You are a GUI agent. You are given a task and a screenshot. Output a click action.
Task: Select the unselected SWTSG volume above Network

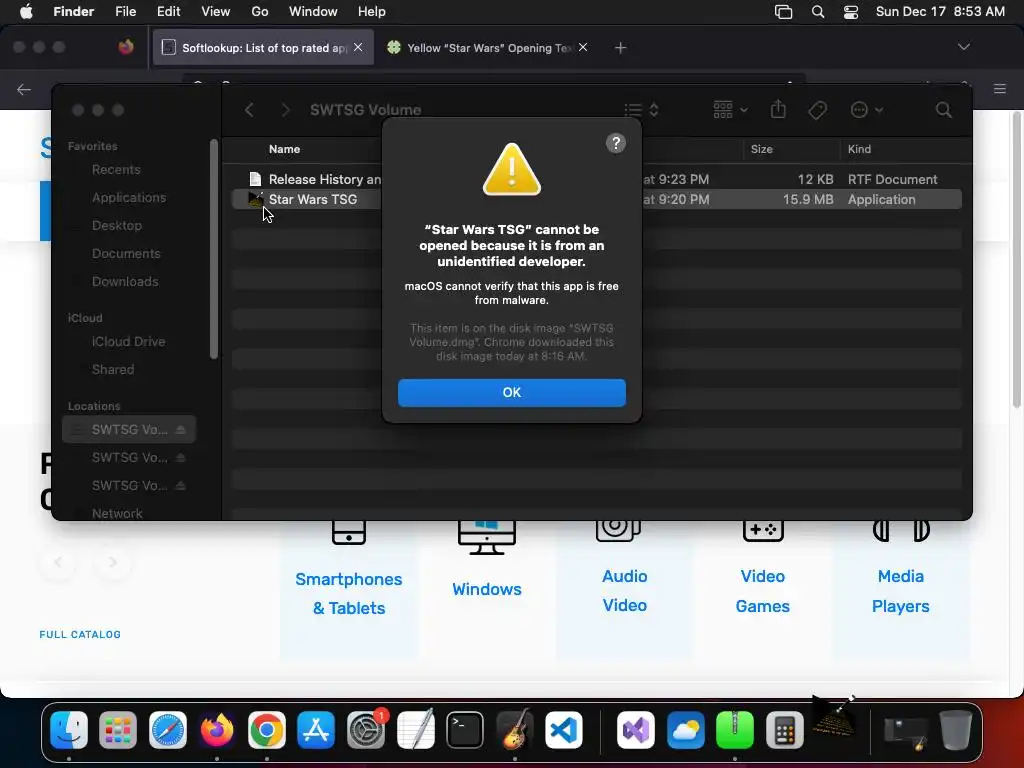coord(129,485)
